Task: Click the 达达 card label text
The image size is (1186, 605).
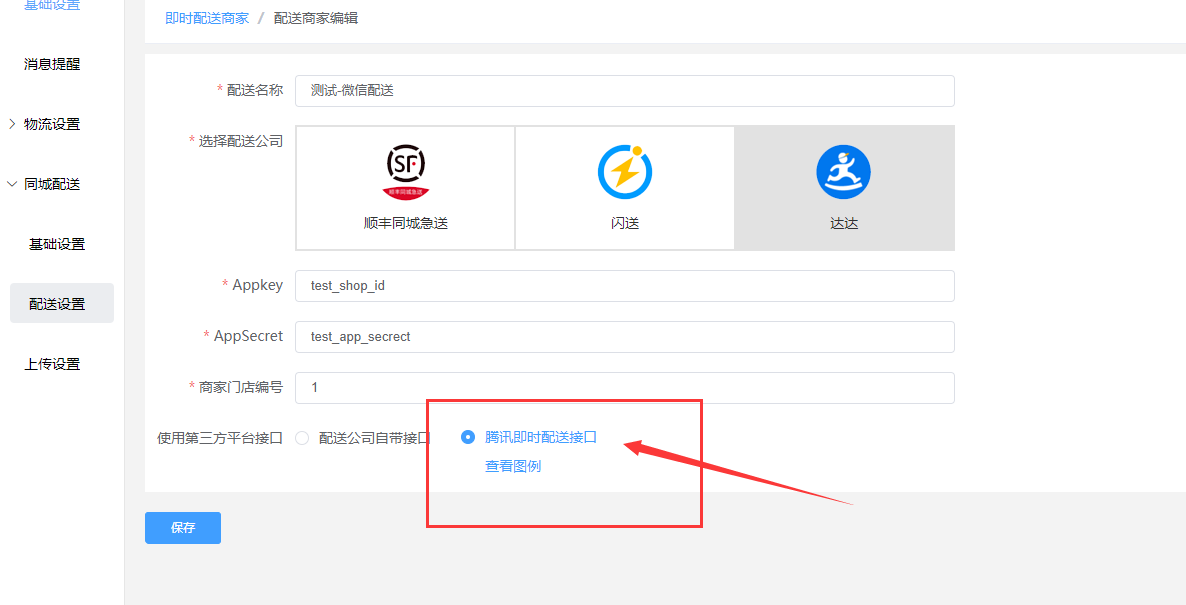Action: (x=844, y=224)
